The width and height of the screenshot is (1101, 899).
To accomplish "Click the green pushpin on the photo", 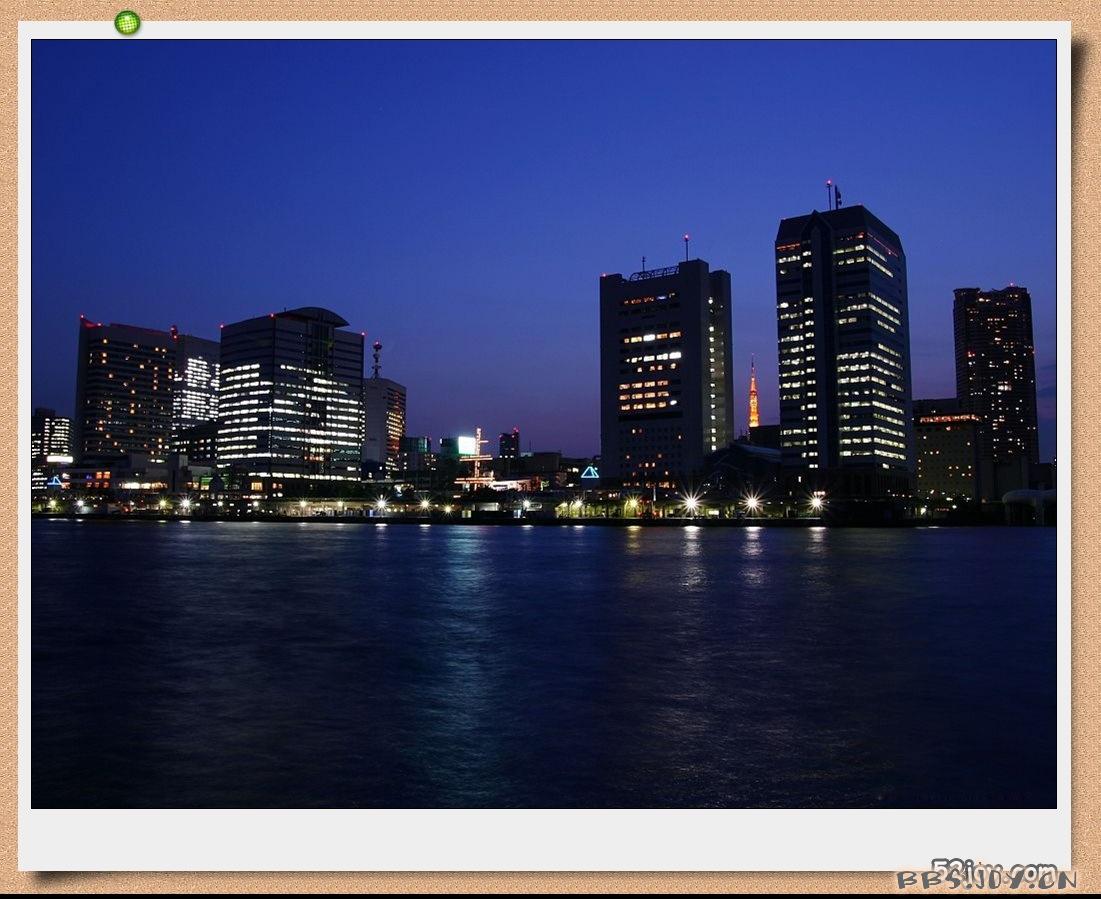I will 127,22.
